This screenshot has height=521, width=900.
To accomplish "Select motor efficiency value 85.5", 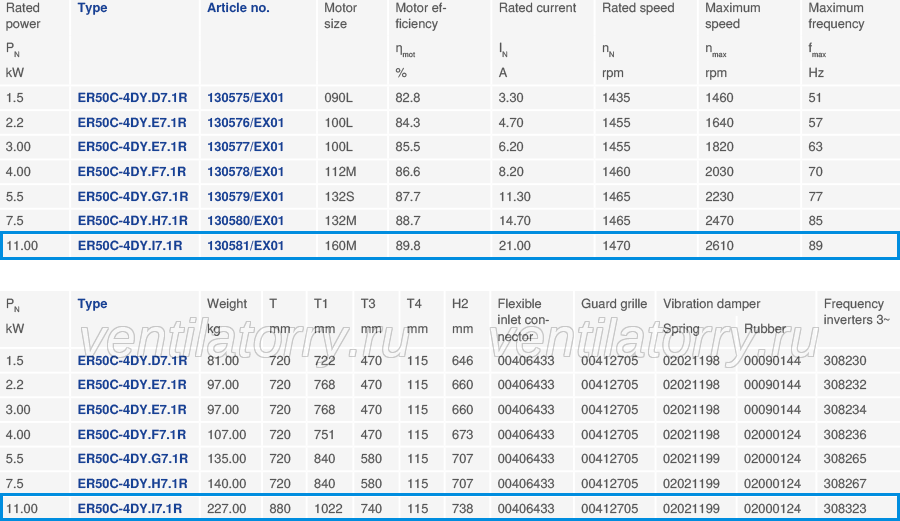I will 408,147.
